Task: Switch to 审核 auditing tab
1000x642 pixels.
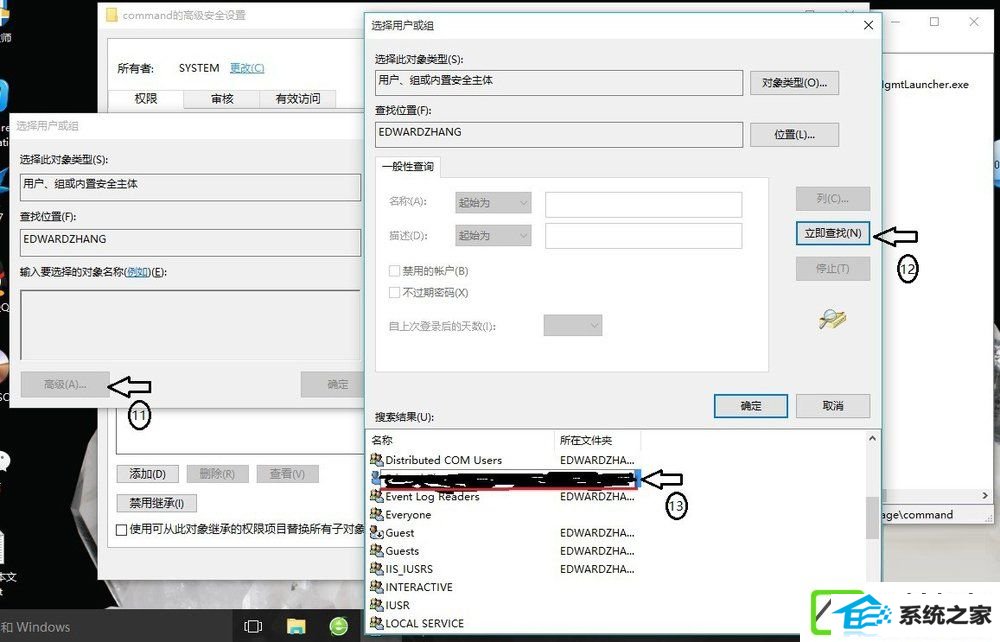Action: [x=222, y=99]
